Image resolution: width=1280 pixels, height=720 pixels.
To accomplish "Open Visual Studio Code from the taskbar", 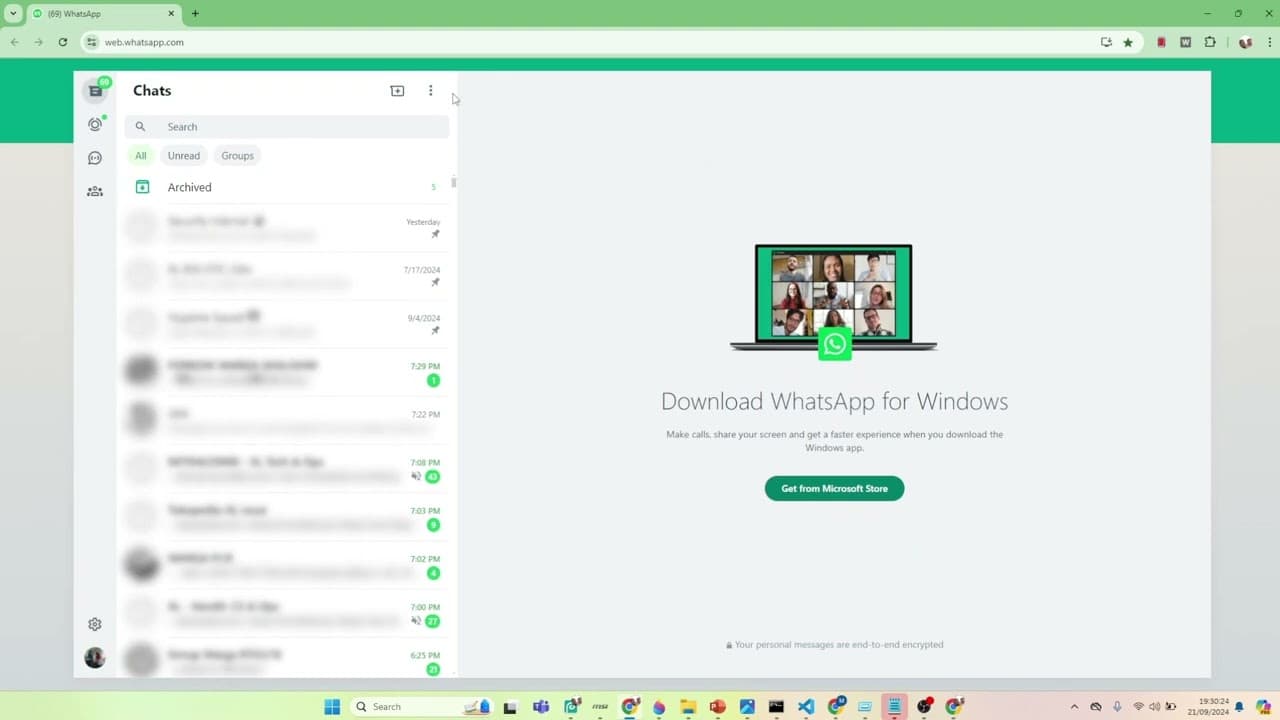I will click(806, 707).
